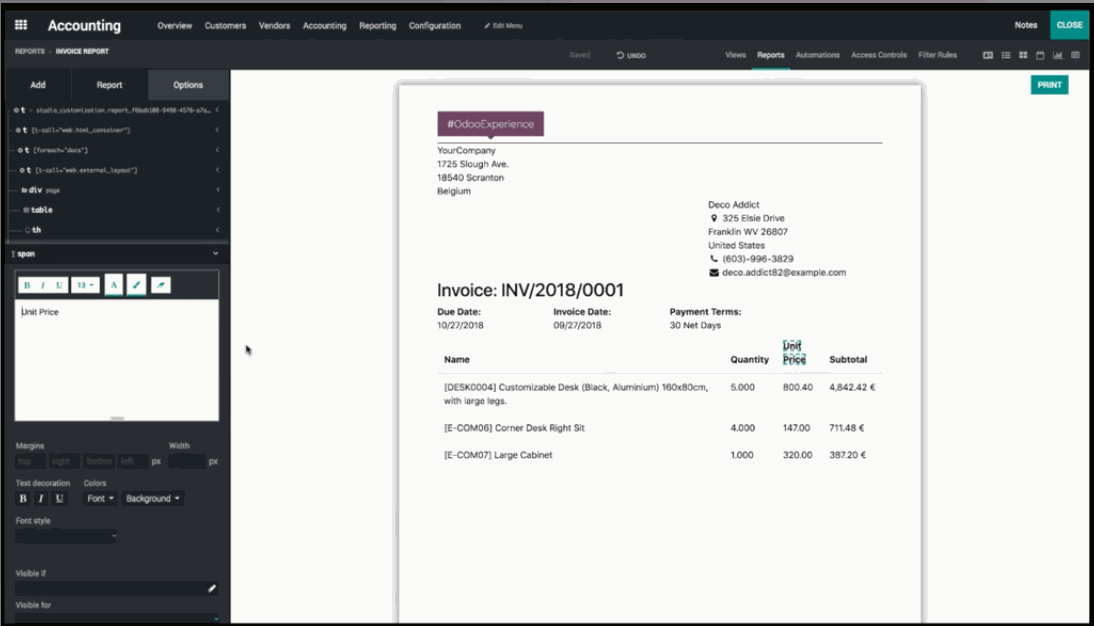Select the list view icon
Image resolution: width=1094 pixels, height=626 pixels.
1004,56
